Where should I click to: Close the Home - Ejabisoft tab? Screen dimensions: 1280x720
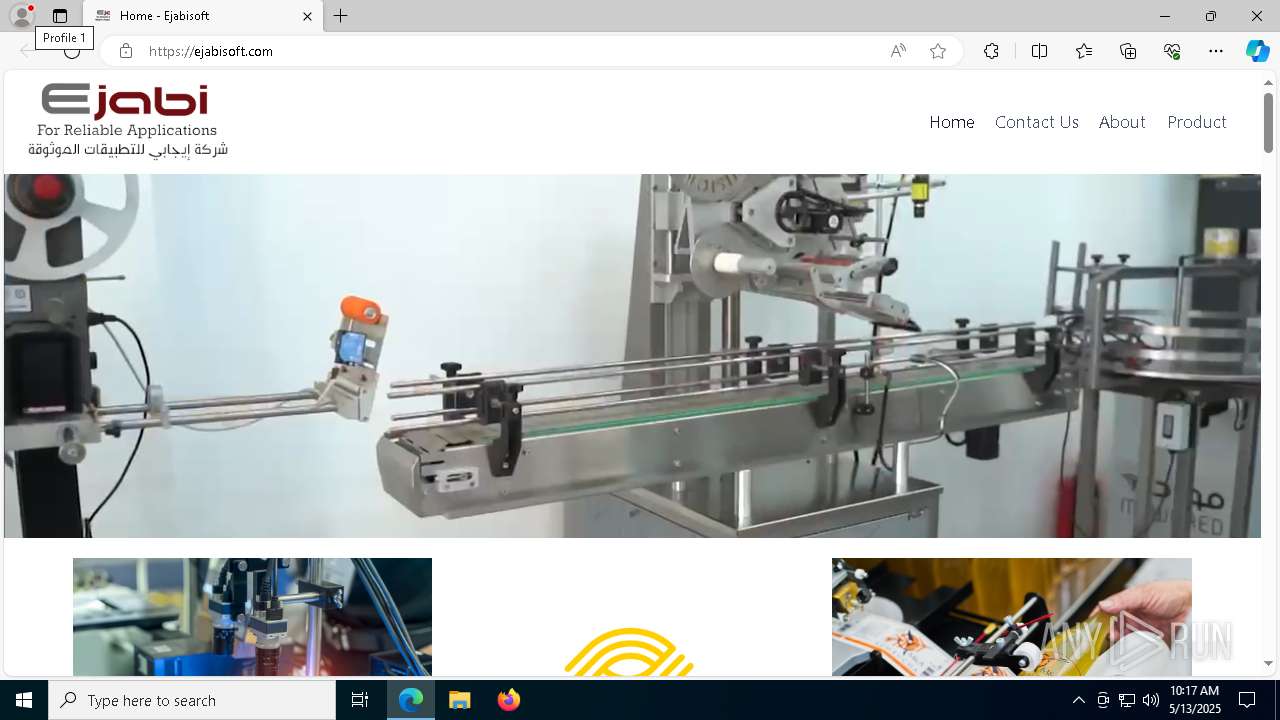pyautogui.click(x=308, y=16)
